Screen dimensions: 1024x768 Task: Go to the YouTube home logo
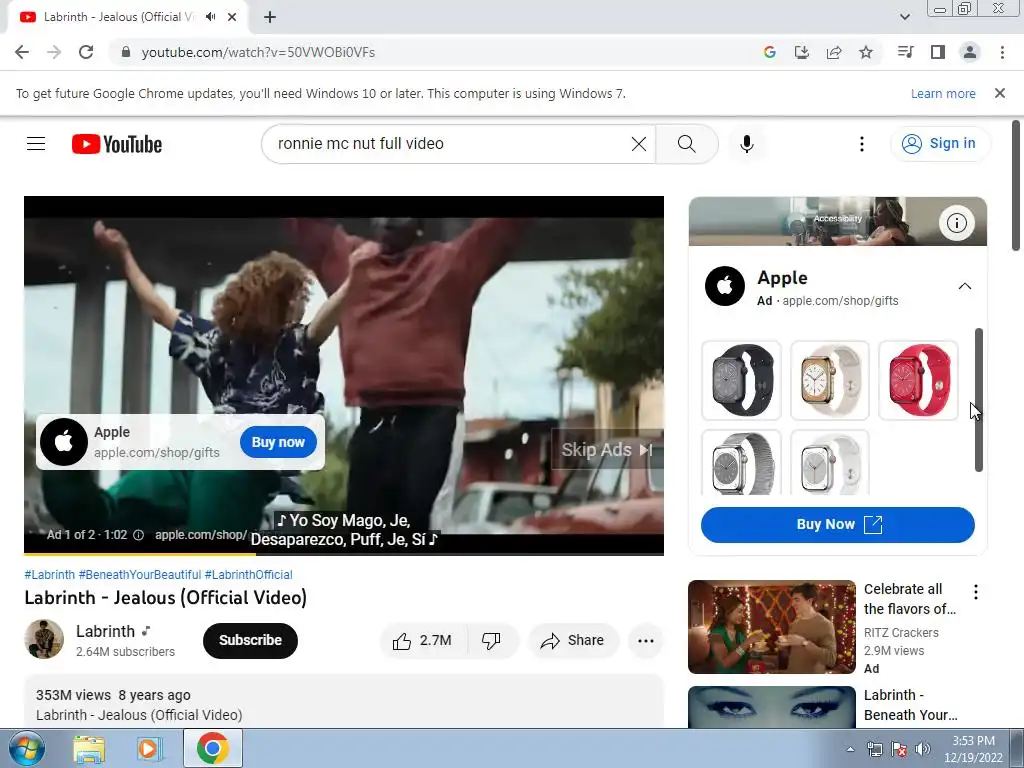[x=117, y=144]
